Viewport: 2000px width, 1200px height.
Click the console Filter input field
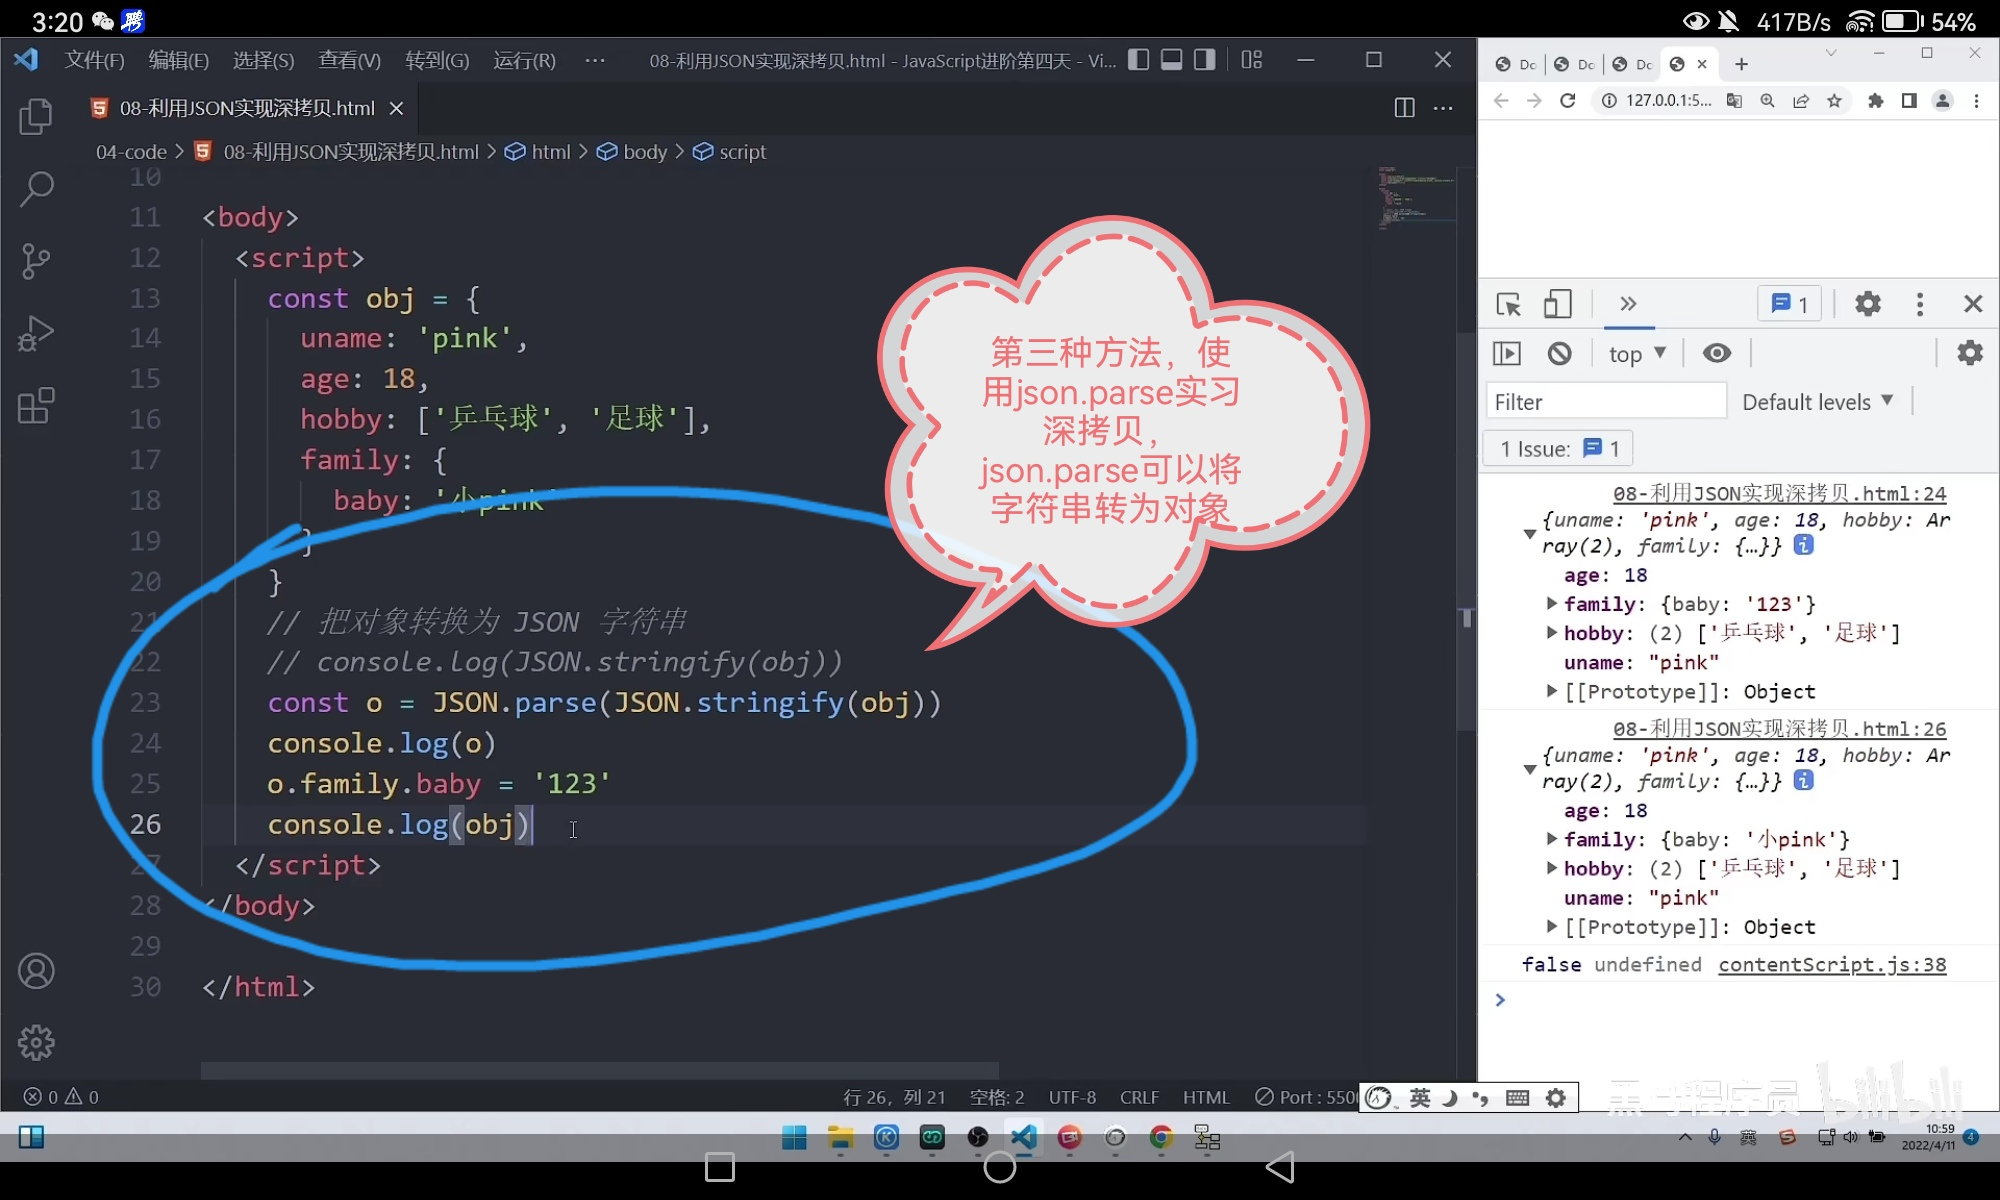[1606, 402]
